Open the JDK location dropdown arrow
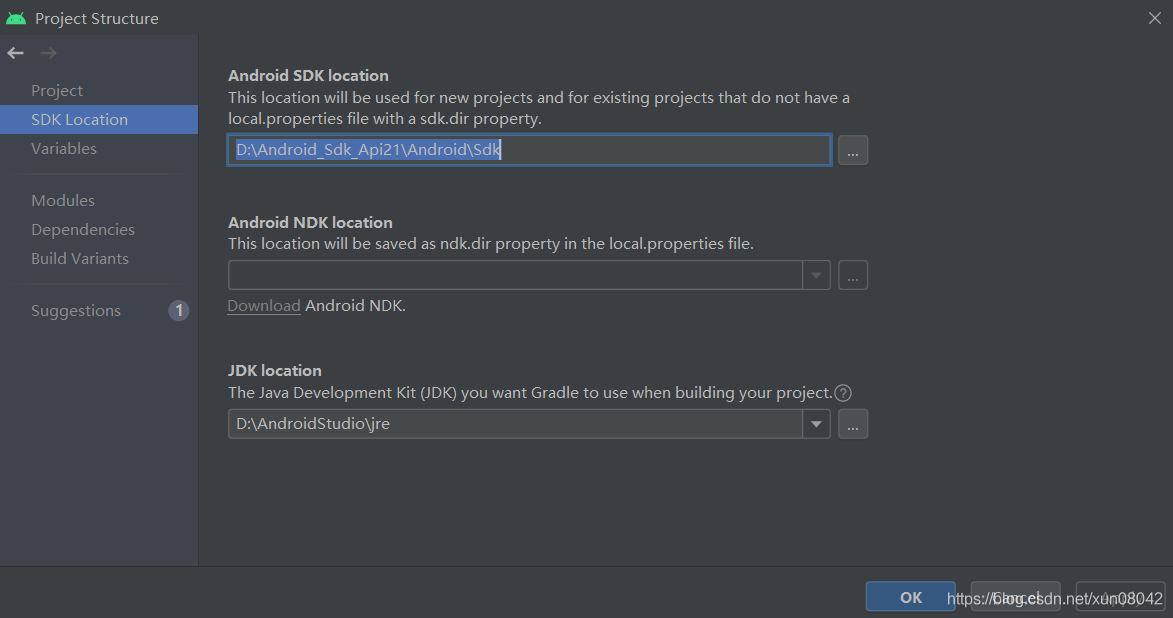The width and height of the screenshot is (1173, 618). pyautogui.click(x=816, y=423)
